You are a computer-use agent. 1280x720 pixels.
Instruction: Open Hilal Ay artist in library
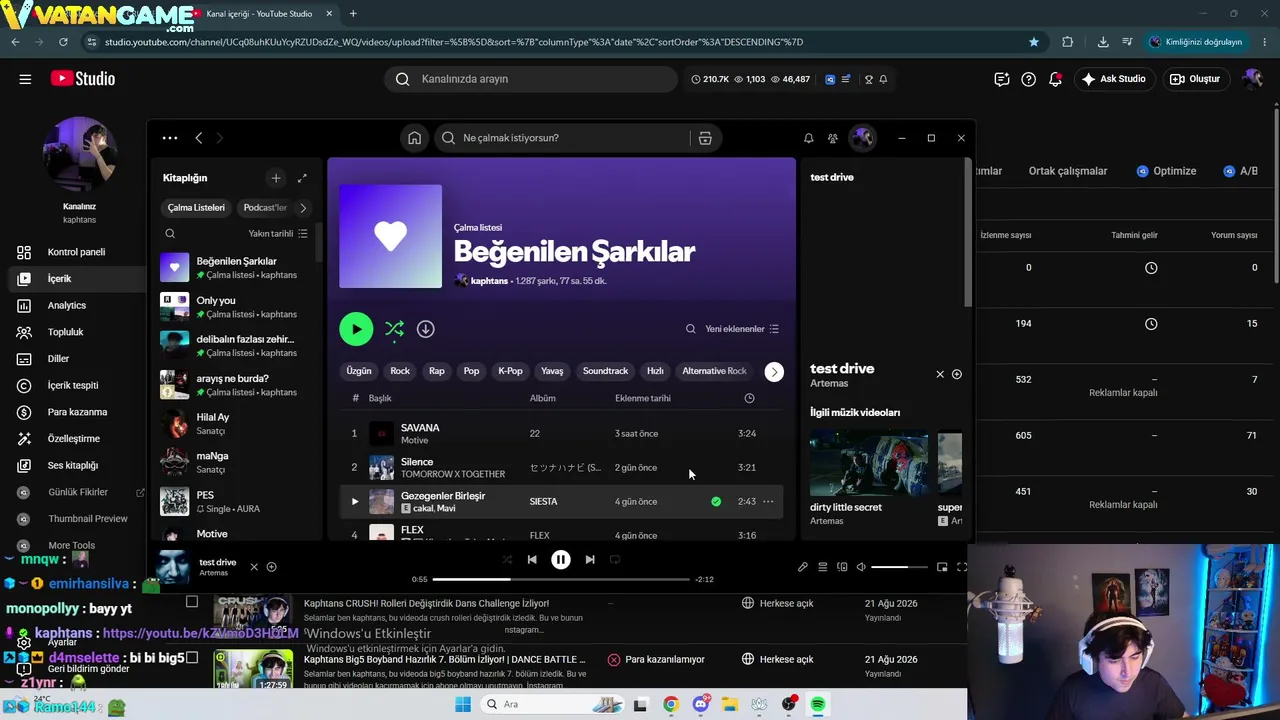pyautogui.click(x=236, y=424)
